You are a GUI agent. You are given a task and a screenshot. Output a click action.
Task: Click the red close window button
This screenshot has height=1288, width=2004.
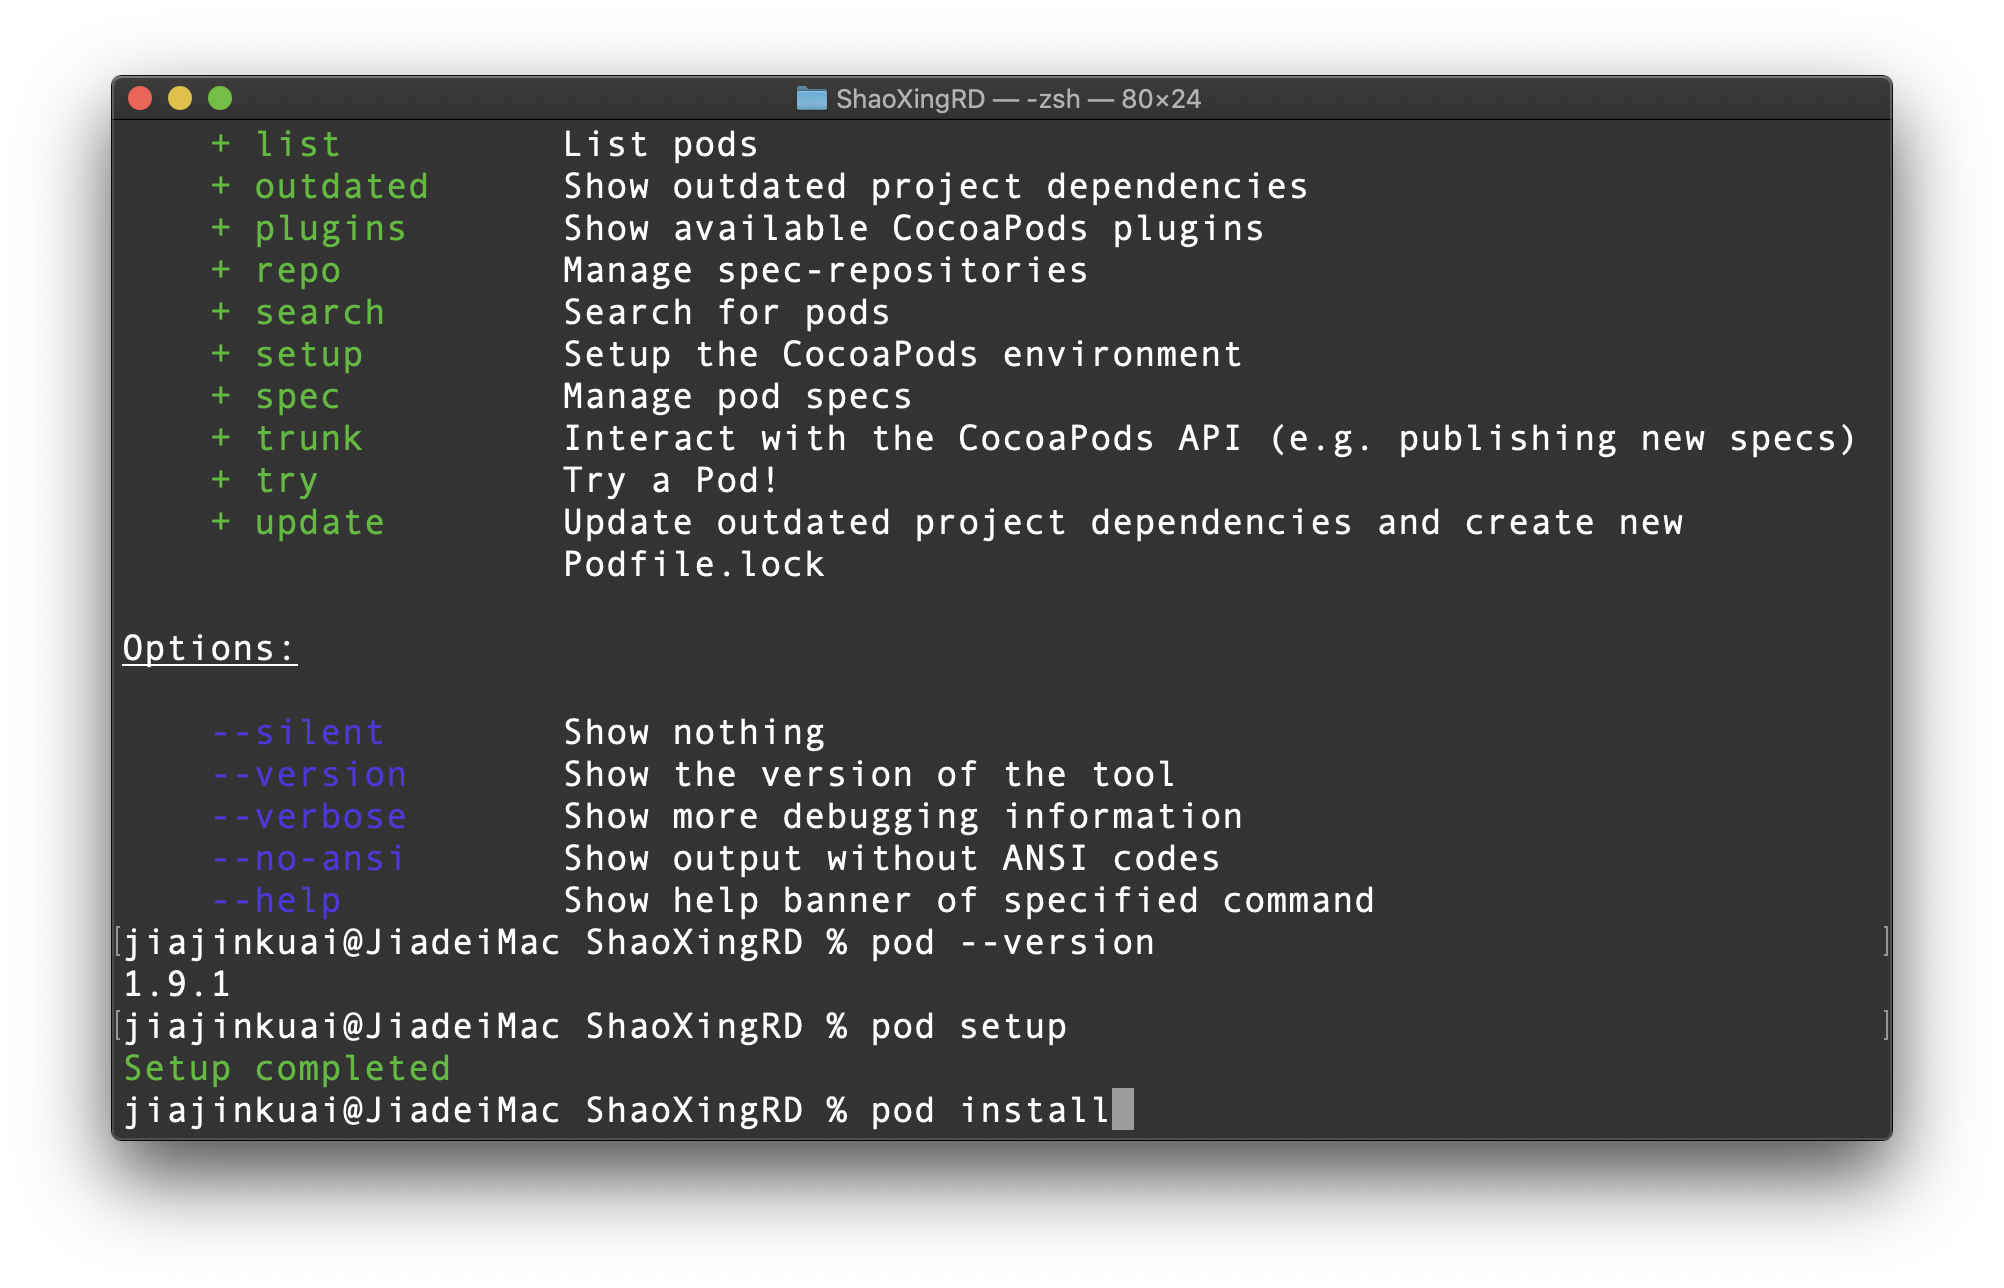[140, 98]
